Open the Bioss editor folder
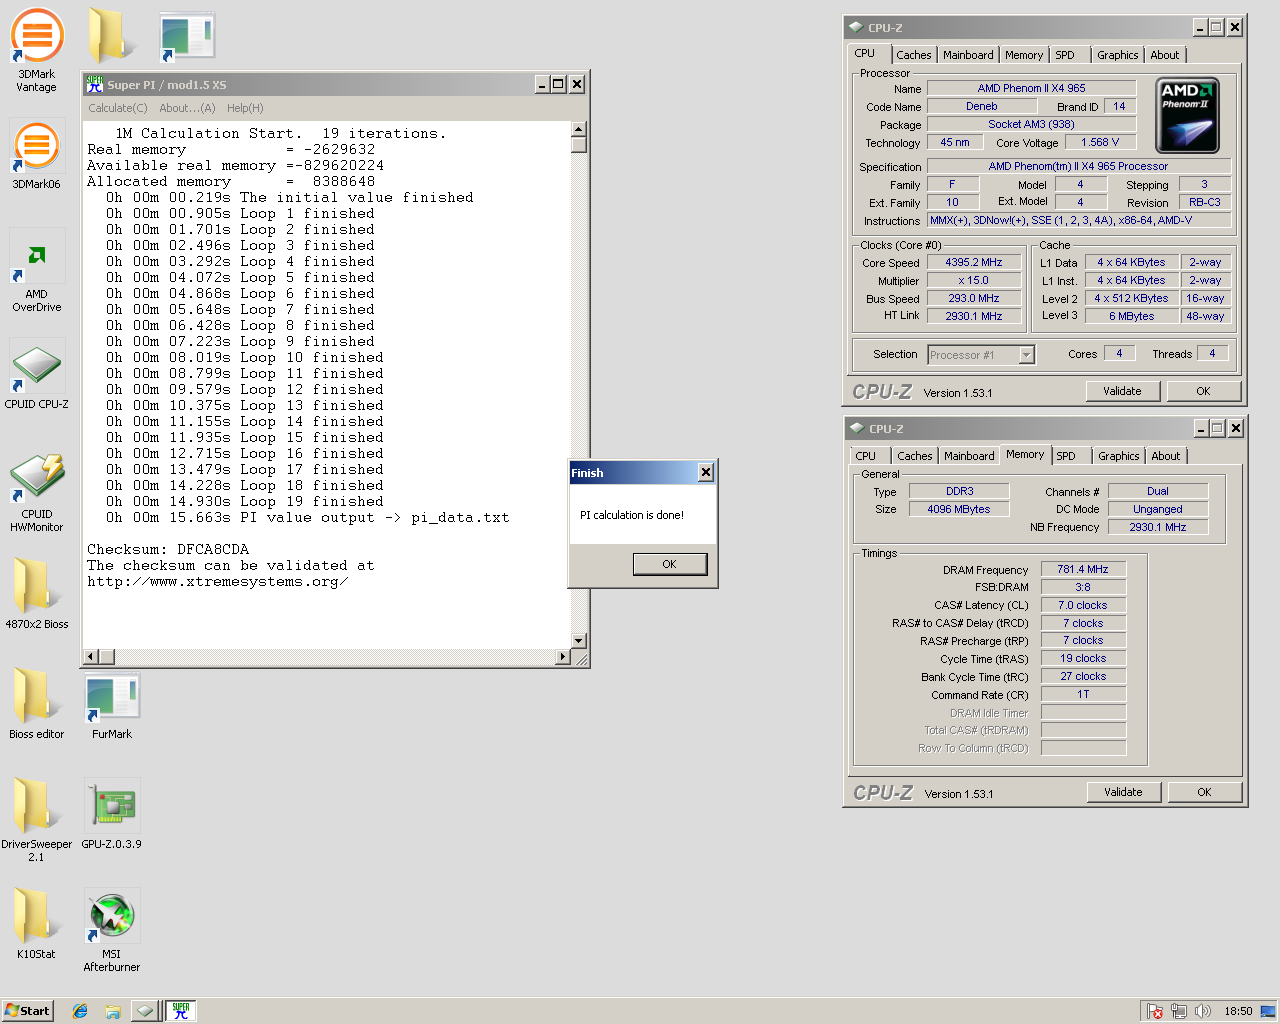 pyautogui.click(x=37, y=704)
